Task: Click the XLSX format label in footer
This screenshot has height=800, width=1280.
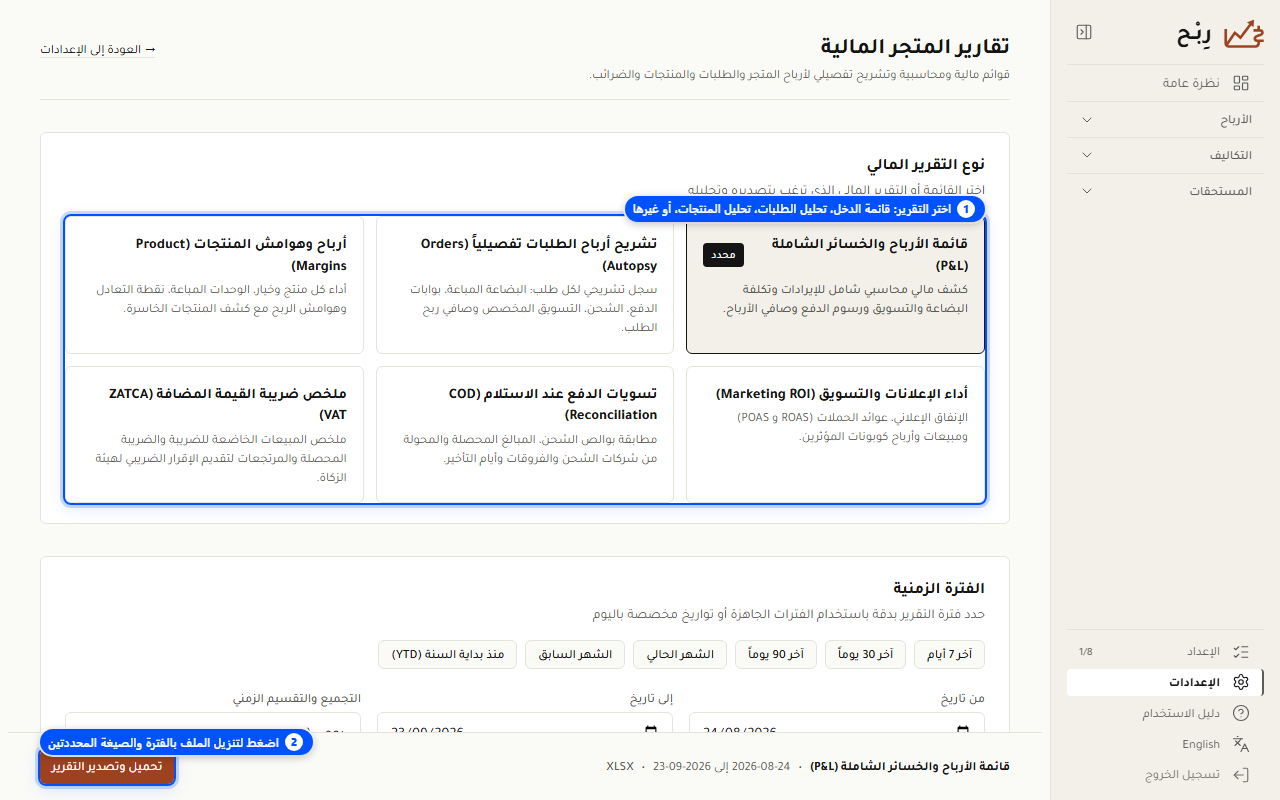Action: click(620, 766)
